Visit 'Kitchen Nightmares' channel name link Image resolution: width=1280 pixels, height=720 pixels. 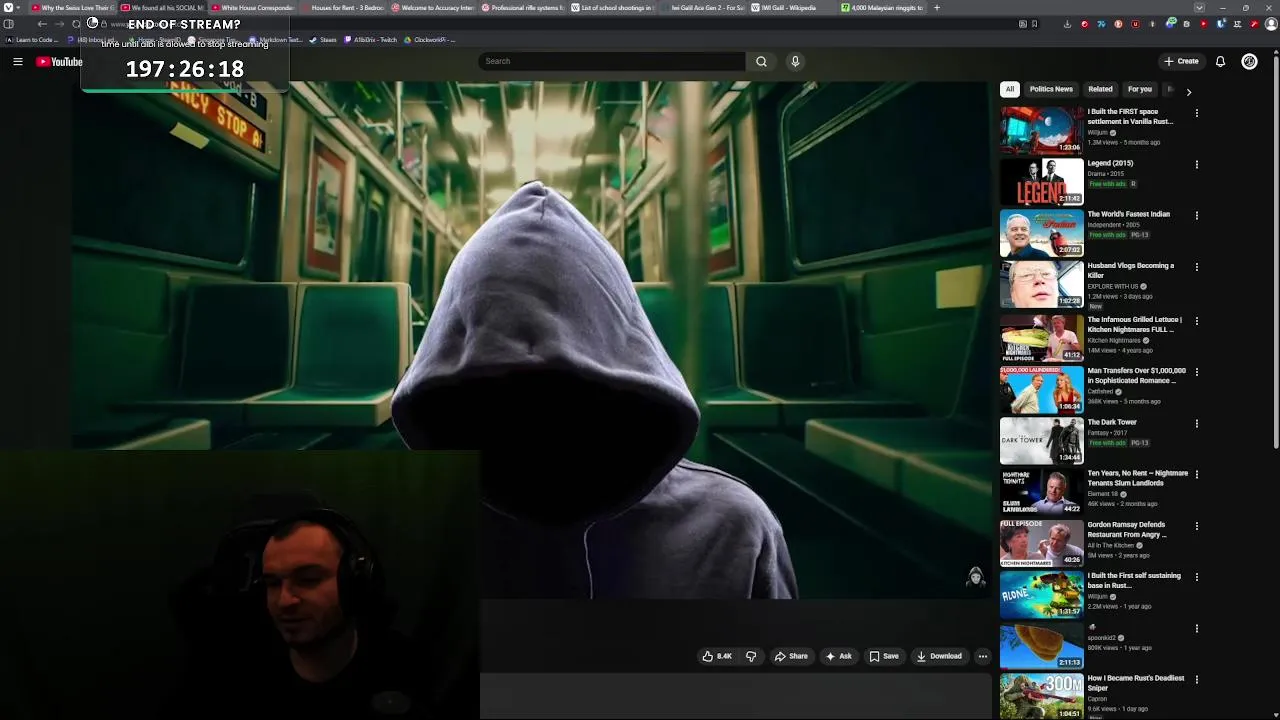click(x=1113, y=341)
